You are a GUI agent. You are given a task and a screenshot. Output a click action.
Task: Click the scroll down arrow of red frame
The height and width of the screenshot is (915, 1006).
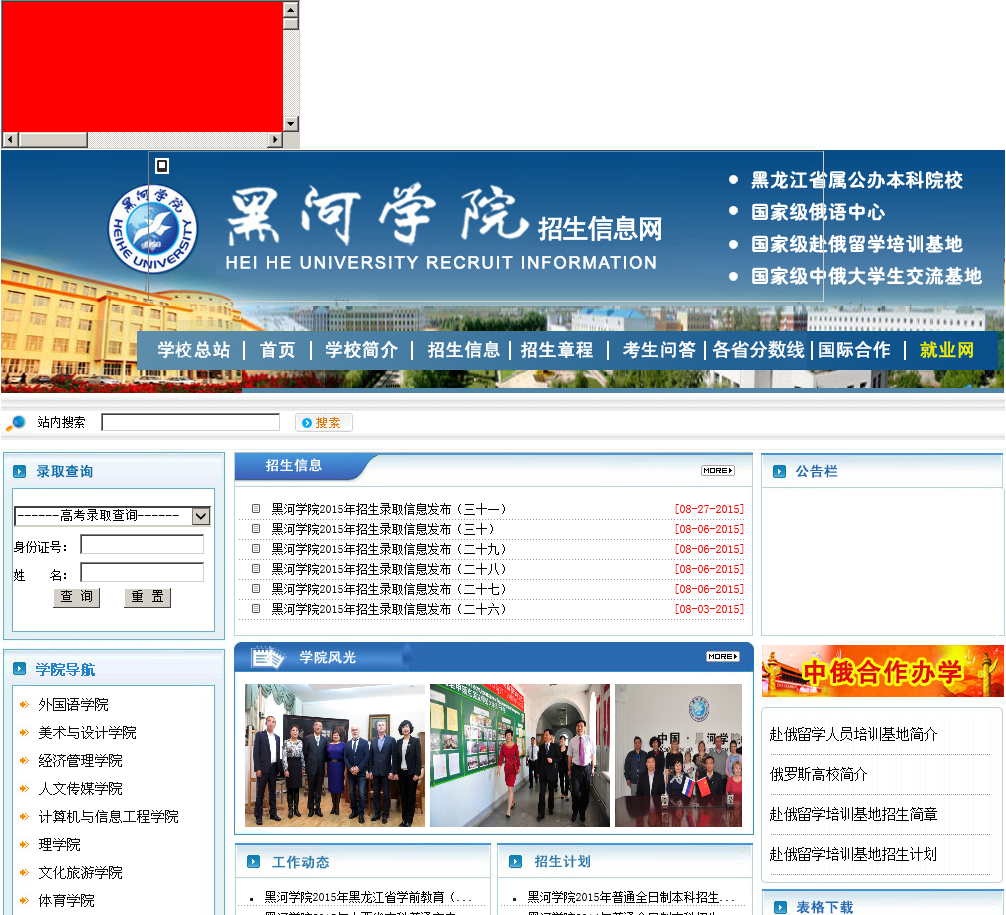coord(291,124)
